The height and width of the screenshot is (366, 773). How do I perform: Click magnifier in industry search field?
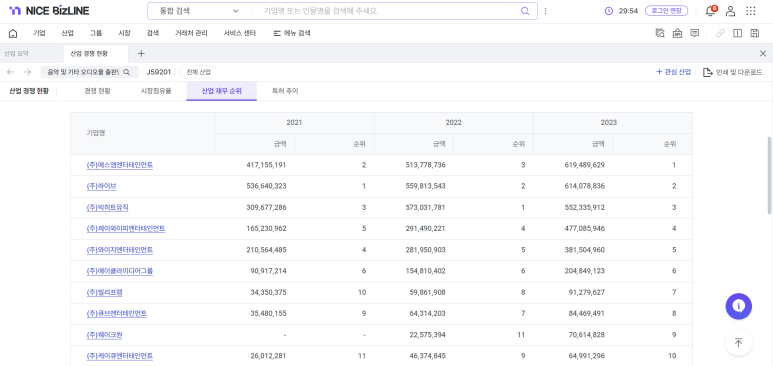pyautogui.click(x=127, y=72)
